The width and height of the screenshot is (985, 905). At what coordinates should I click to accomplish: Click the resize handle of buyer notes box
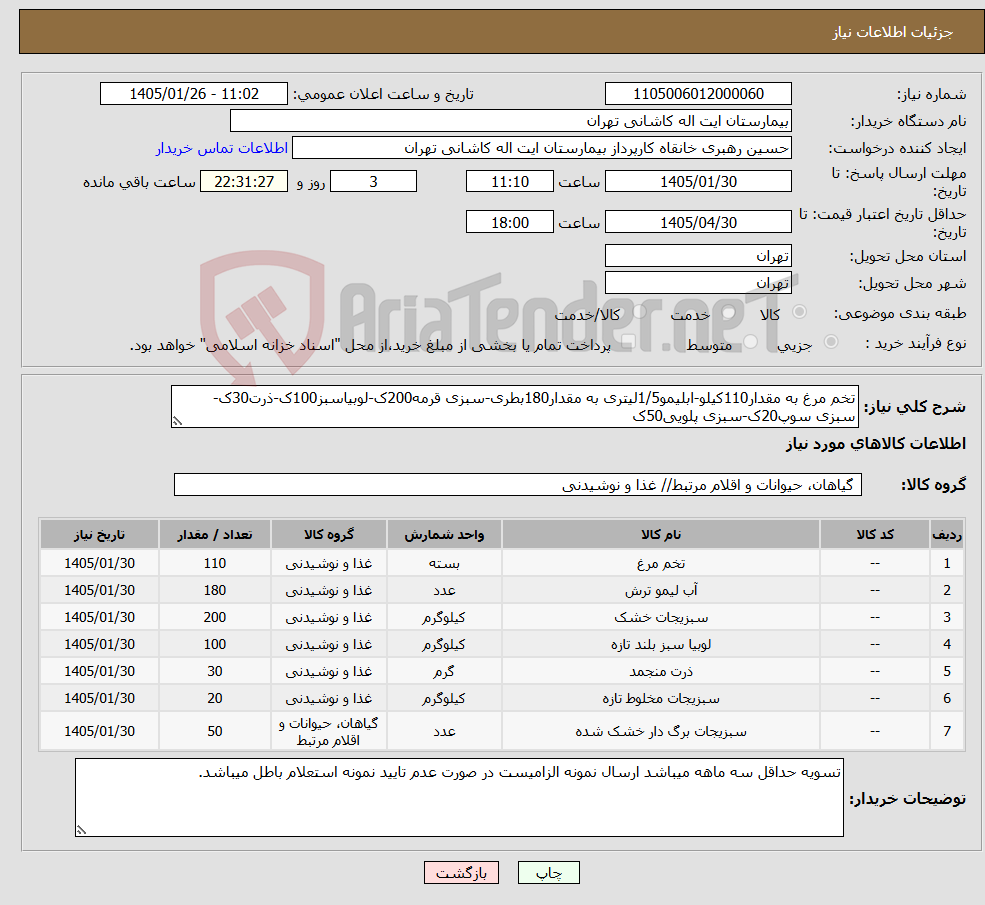click(x=81, y=830)
